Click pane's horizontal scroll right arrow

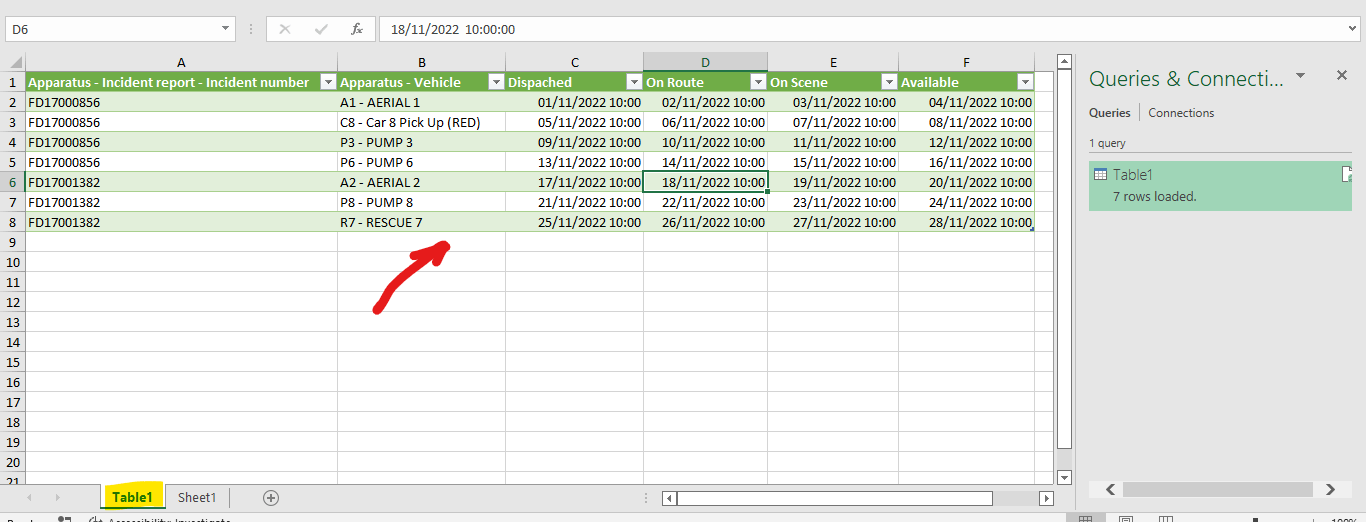point(1330,489)
